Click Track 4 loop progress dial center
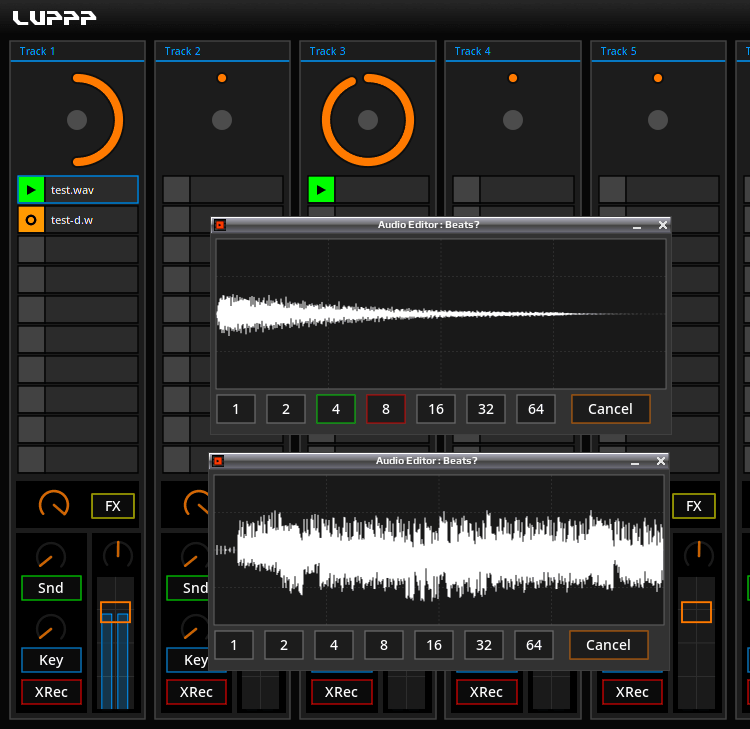 pos(513,120)
